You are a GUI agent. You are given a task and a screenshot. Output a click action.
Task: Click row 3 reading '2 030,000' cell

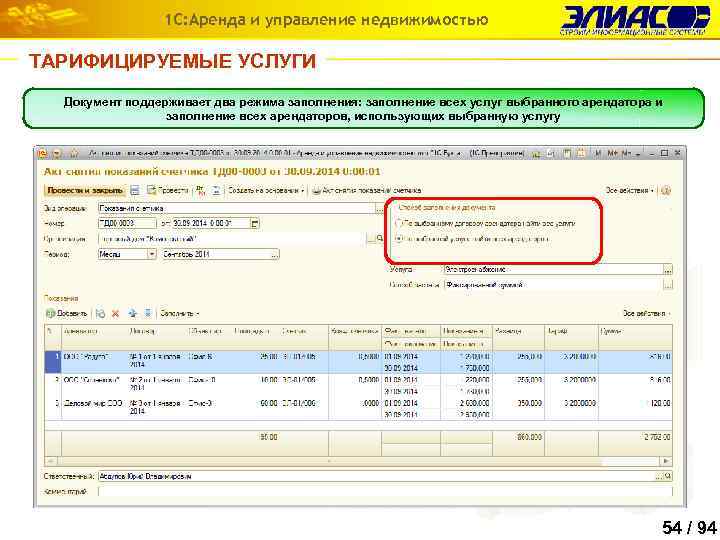point(466,403)
